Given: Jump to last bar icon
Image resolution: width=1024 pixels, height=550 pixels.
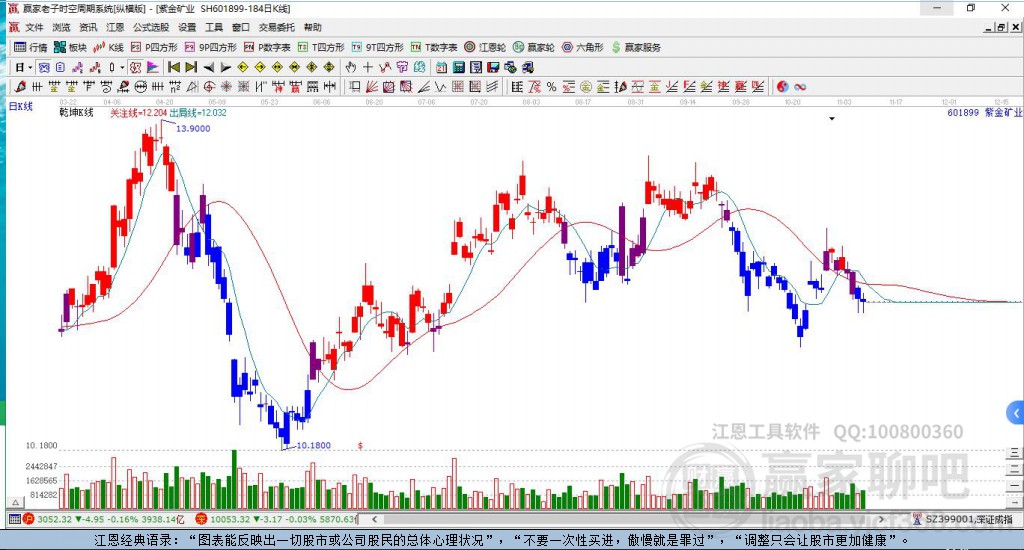Looking at the screenshot, I should pos(191,67).
